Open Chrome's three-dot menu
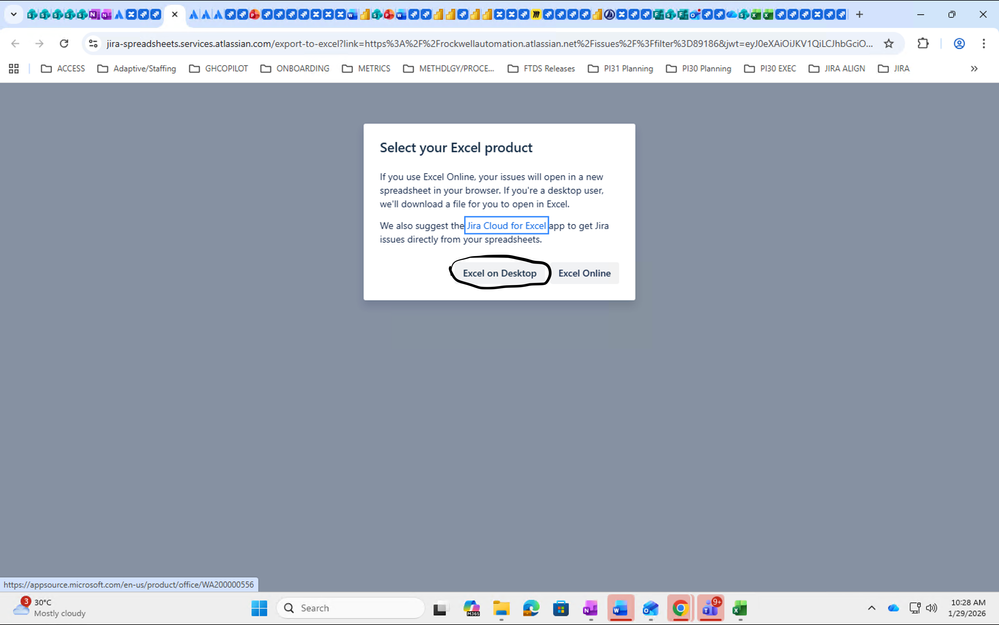The width and height of the screenshot is (999, 625). tap(984, 43)
